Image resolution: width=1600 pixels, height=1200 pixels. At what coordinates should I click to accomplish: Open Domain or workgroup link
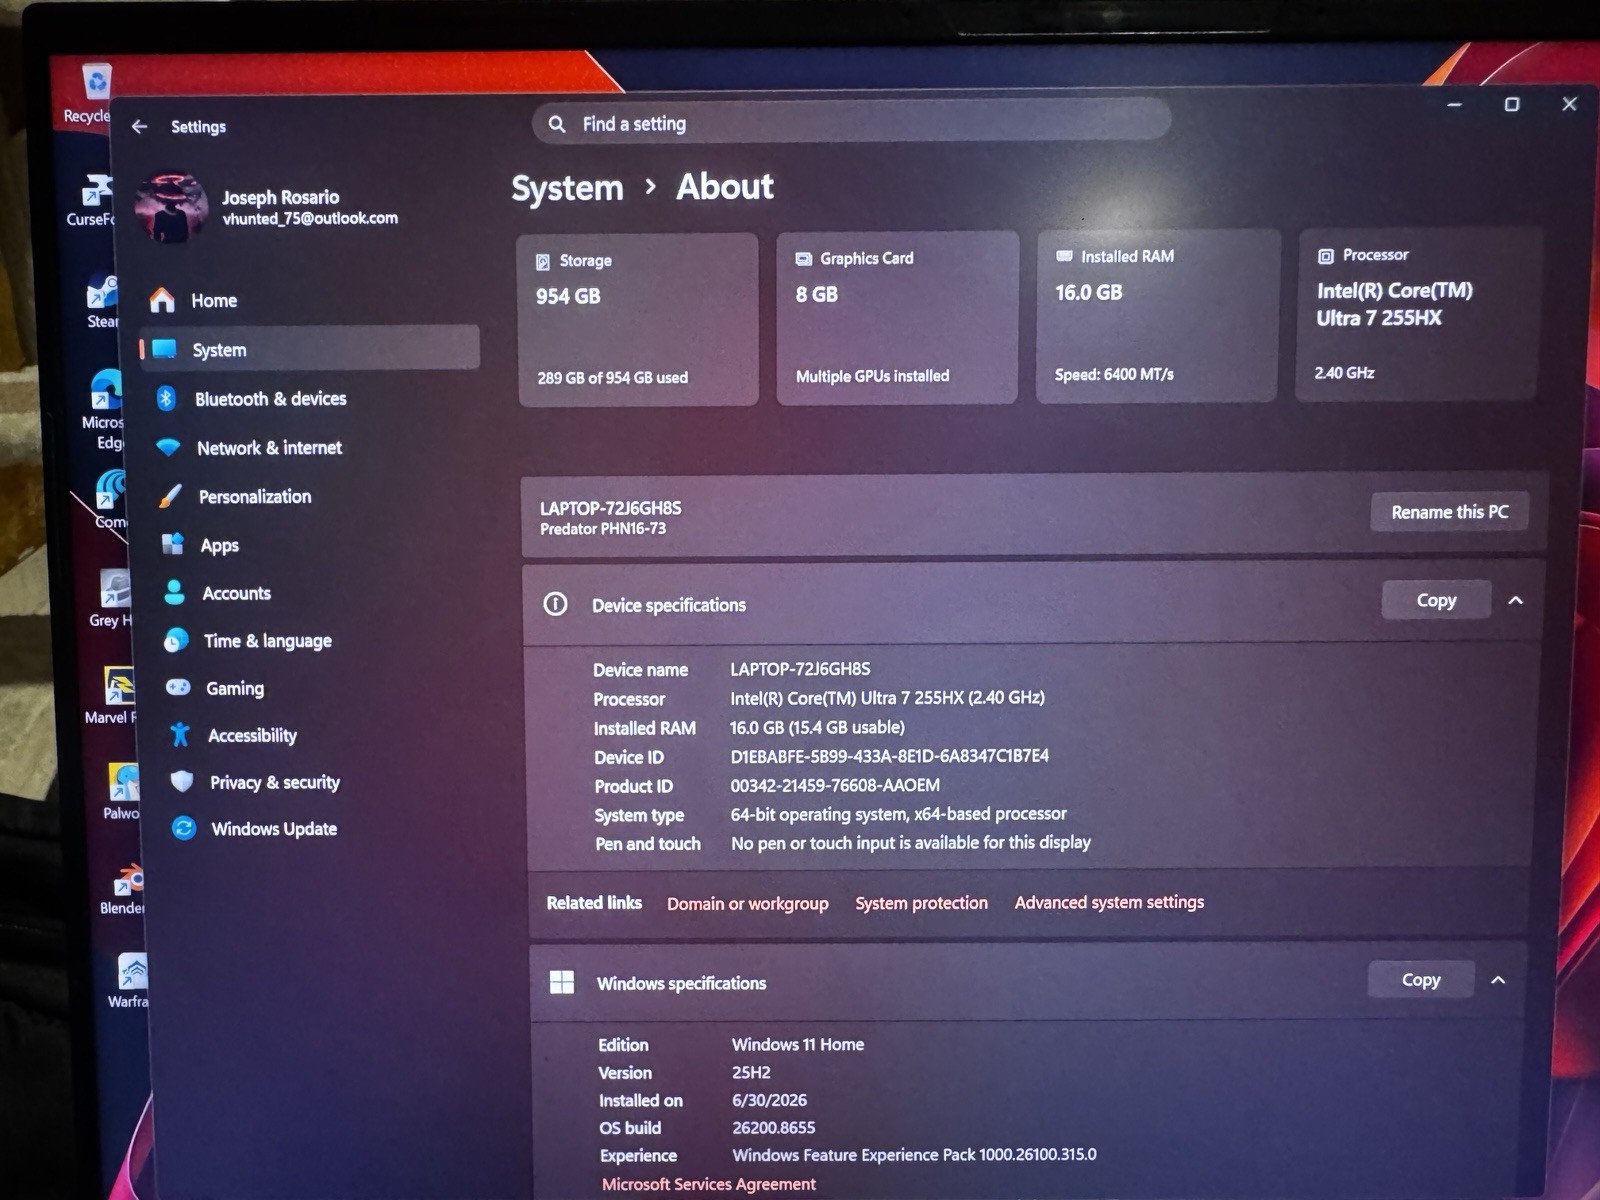748,903
